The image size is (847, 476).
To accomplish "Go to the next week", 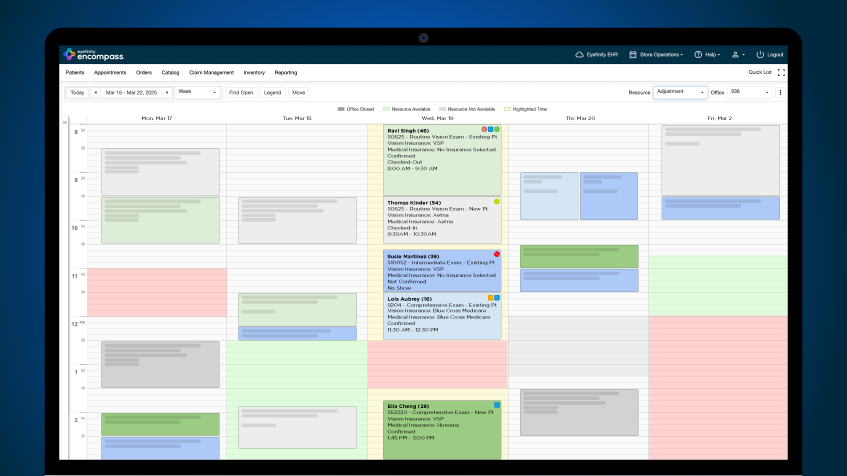I will (x=167, y=92).
